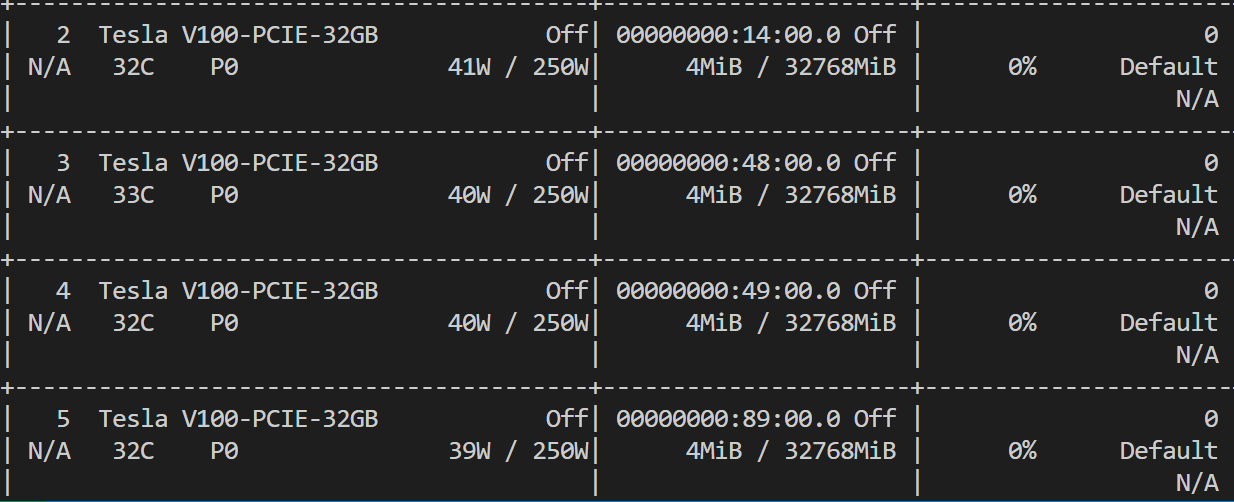Click the 39W / 250W power reading

[x=518, y=451]
